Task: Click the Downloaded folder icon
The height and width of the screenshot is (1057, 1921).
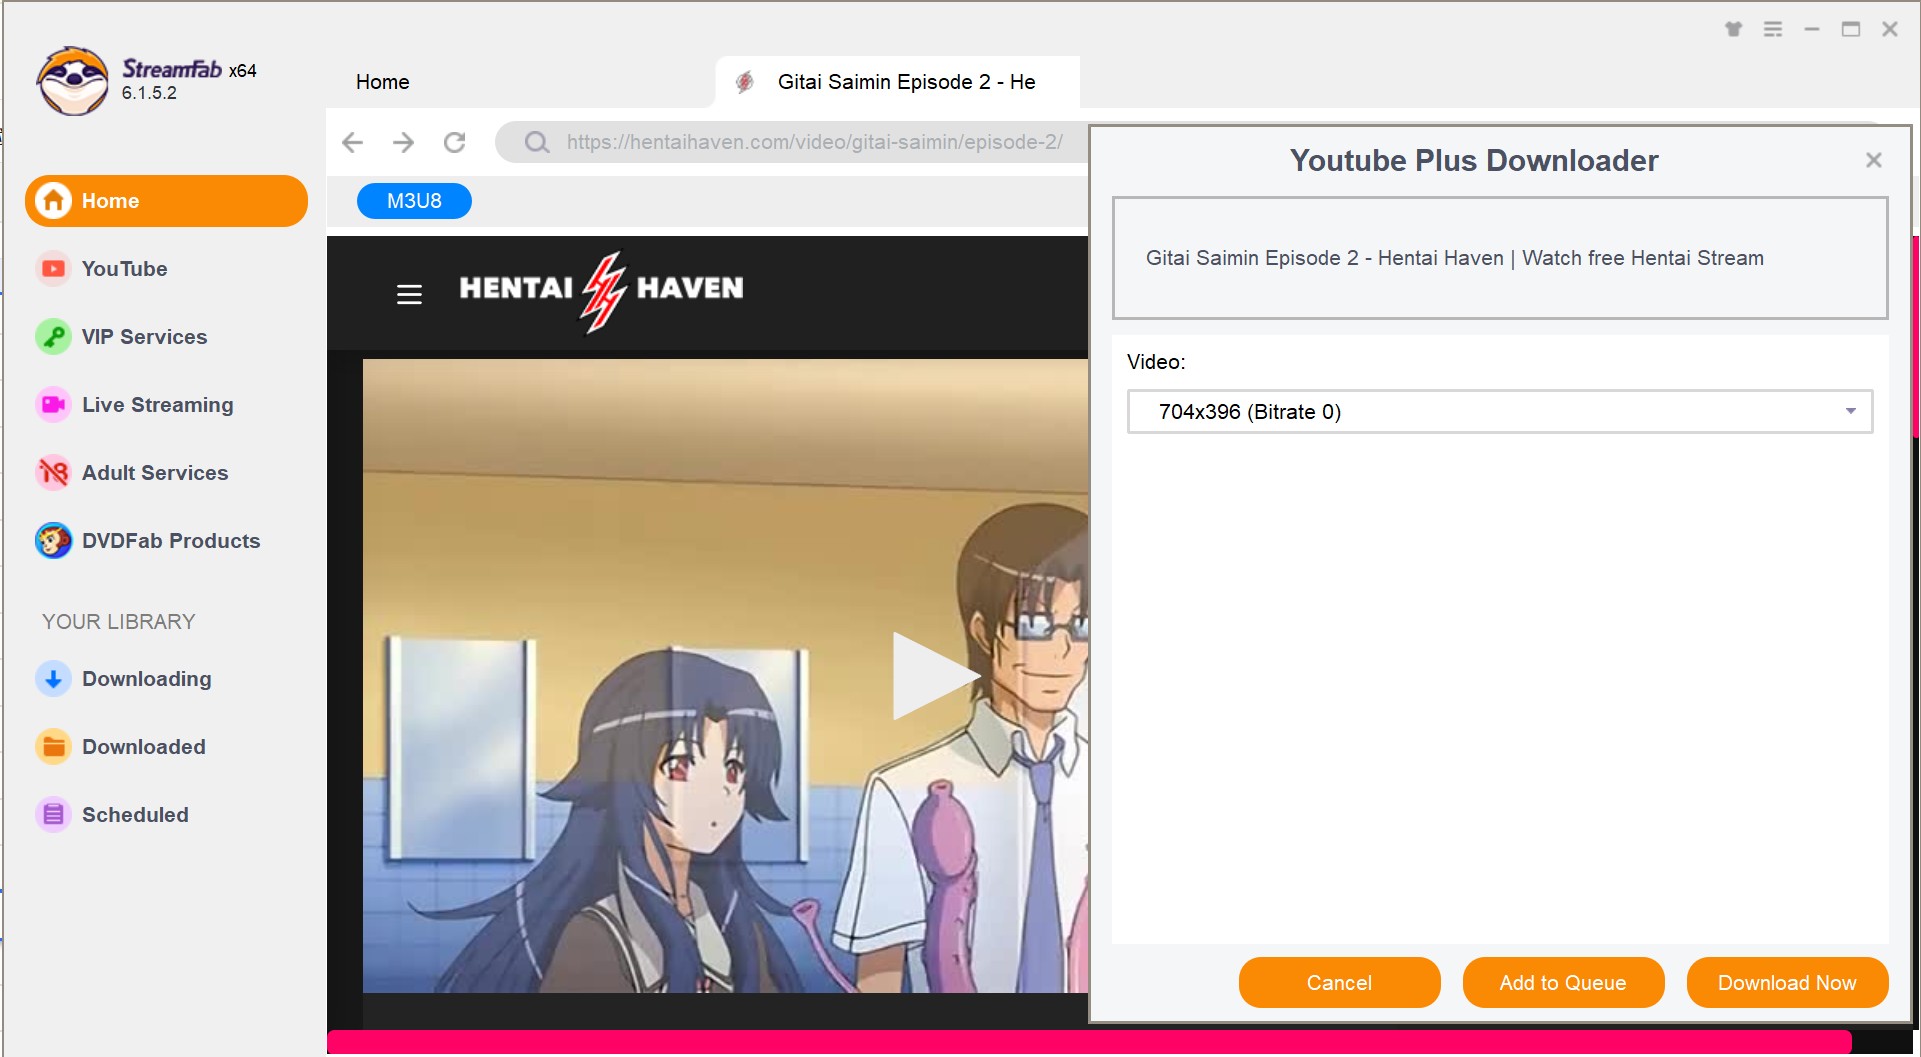Action: [54, 747]
